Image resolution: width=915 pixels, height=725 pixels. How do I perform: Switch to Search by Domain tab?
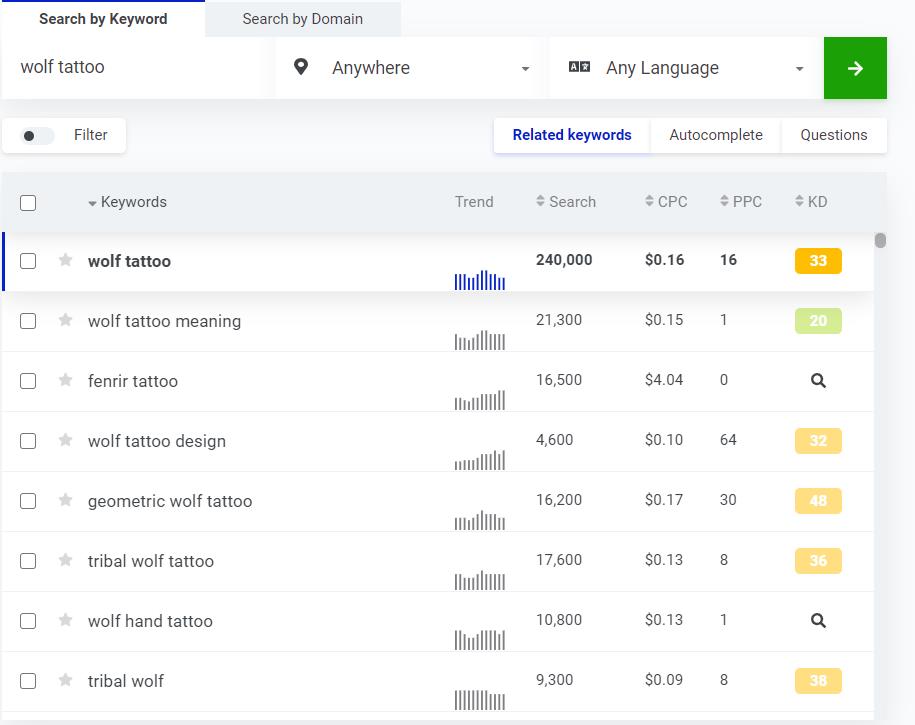point(302,19)
